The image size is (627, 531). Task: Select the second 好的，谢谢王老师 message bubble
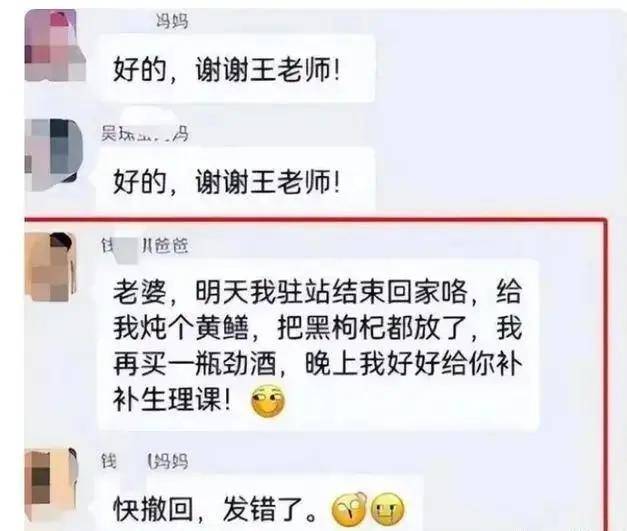pos(236,179)
